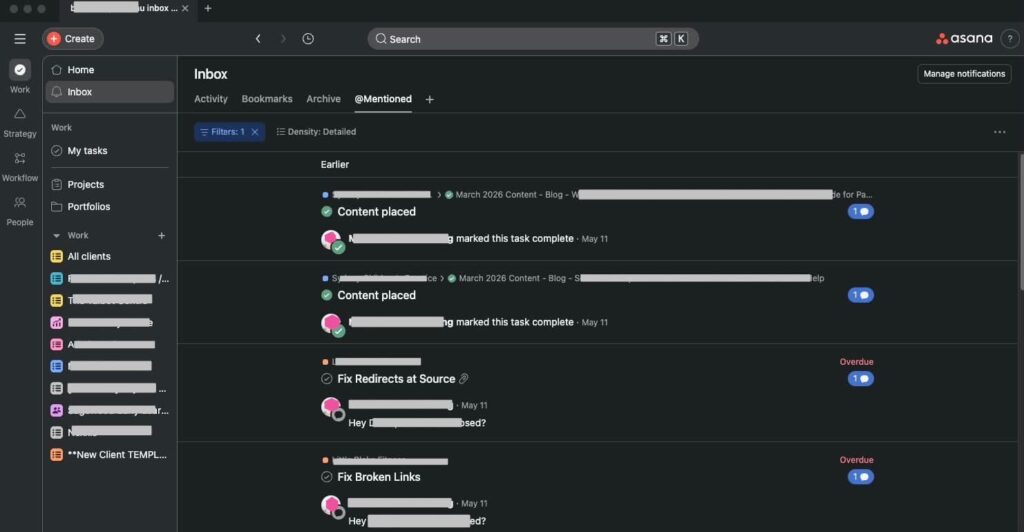Open Strategy in the left rail
Image resolution: width=1024 pixels, height=532 pixels.
point(20,123)
